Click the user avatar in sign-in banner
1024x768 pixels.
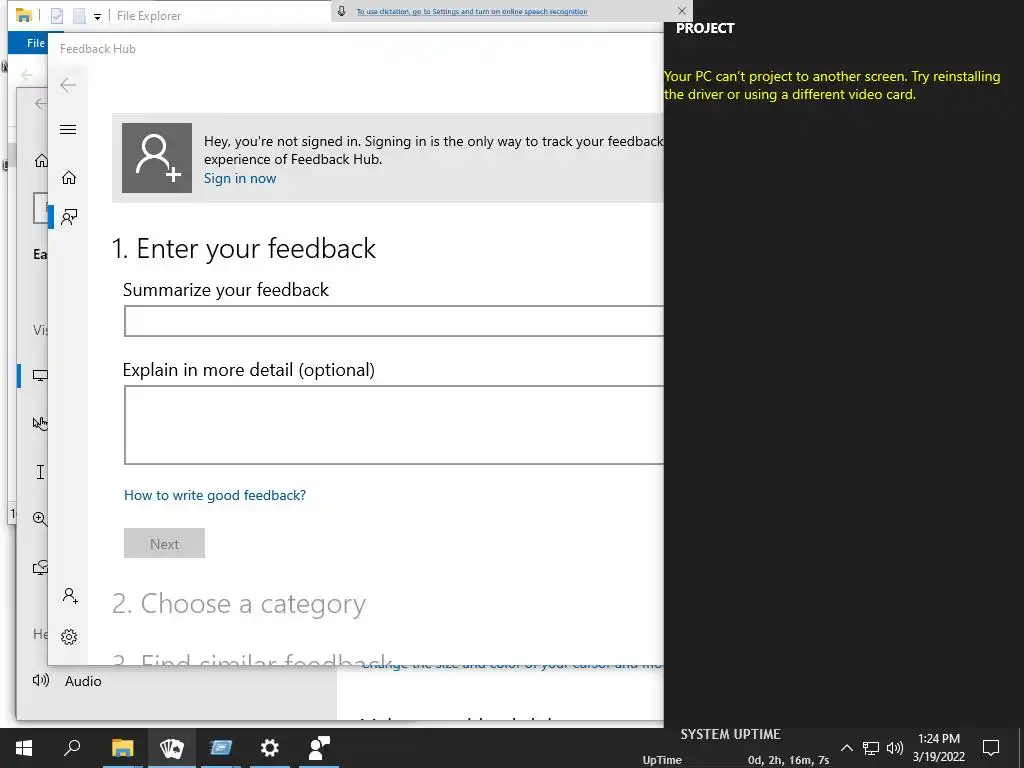pyautogui.click(x=157, y=158)
